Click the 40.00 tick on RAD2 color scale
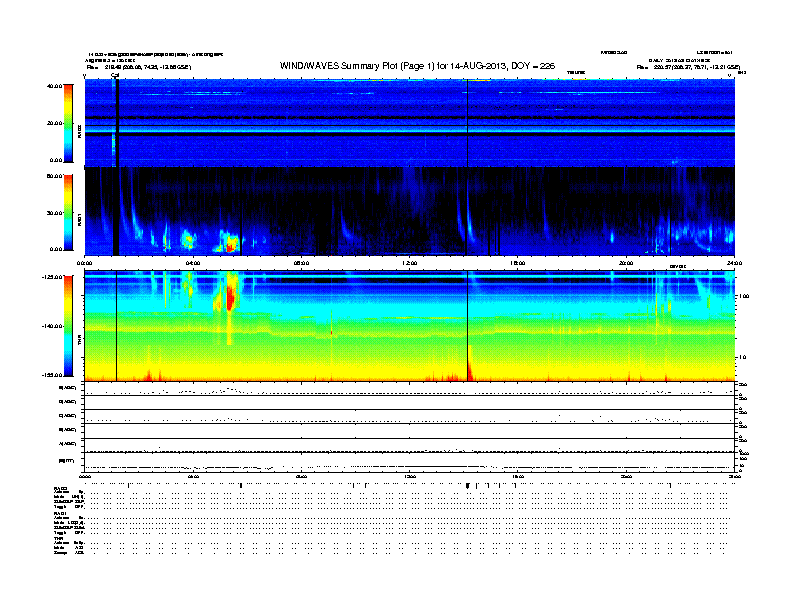The height and width of the screenshot is (612, 792). pyautogui.click(x=54, y=86)
